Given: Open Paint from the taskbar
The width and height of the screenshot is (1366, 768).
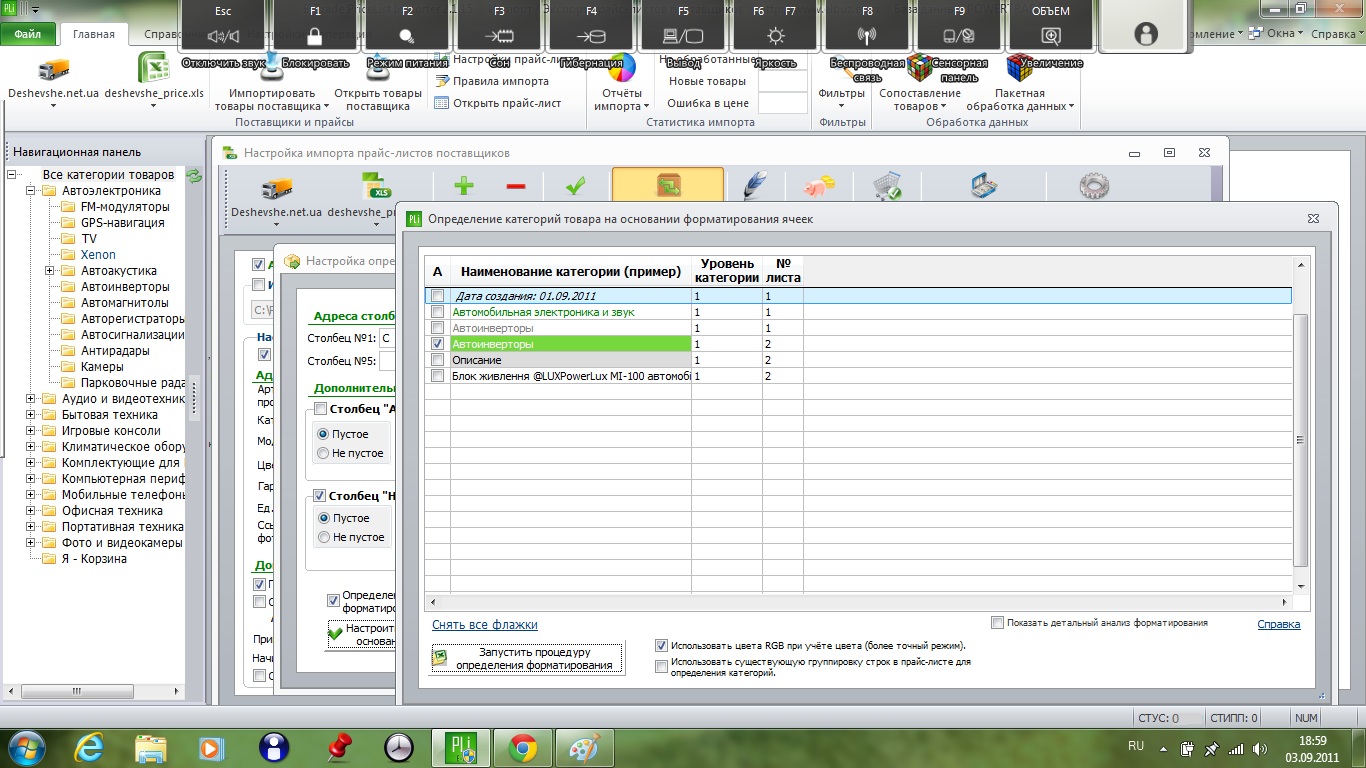Looking at the screenshot, I should click(x=584, y=747).
